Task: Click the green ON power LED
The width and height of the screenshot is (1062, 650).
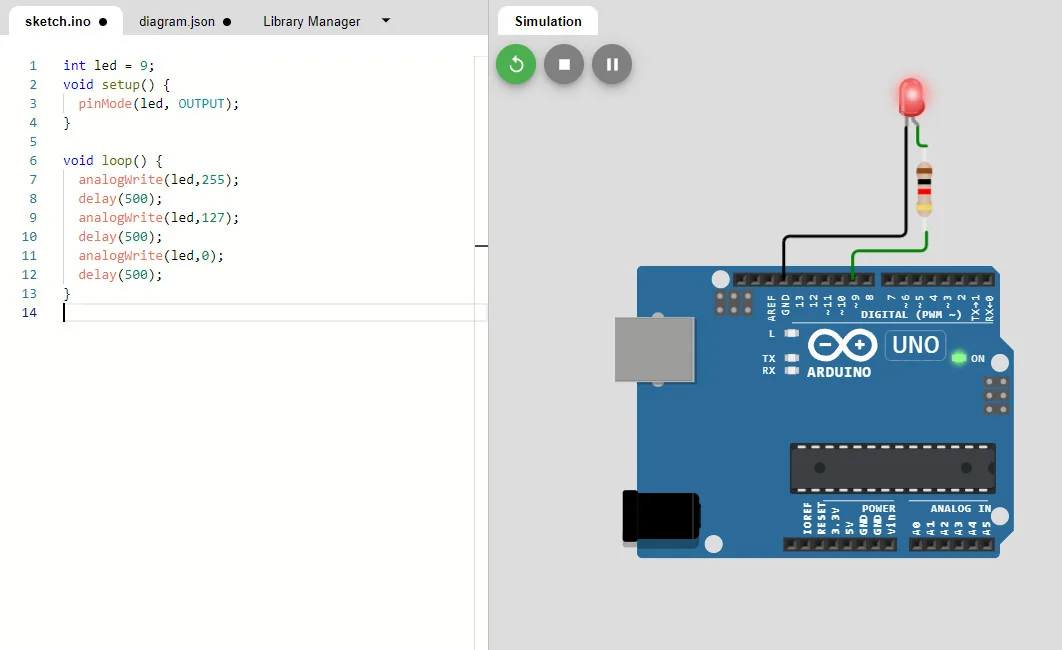Action: (959, 358)
